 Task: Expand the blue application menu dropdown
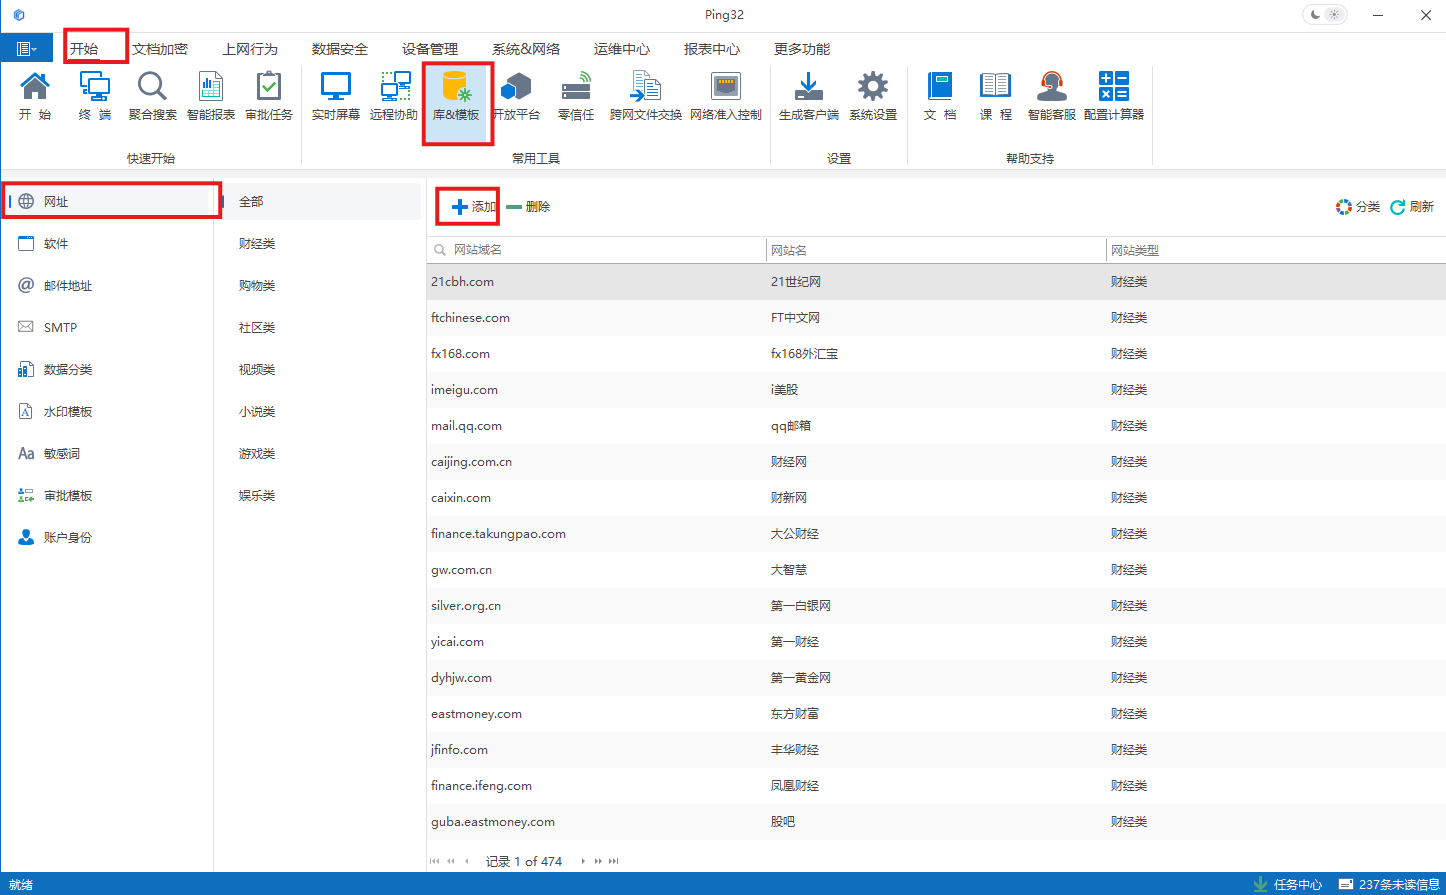coord(27,49)
